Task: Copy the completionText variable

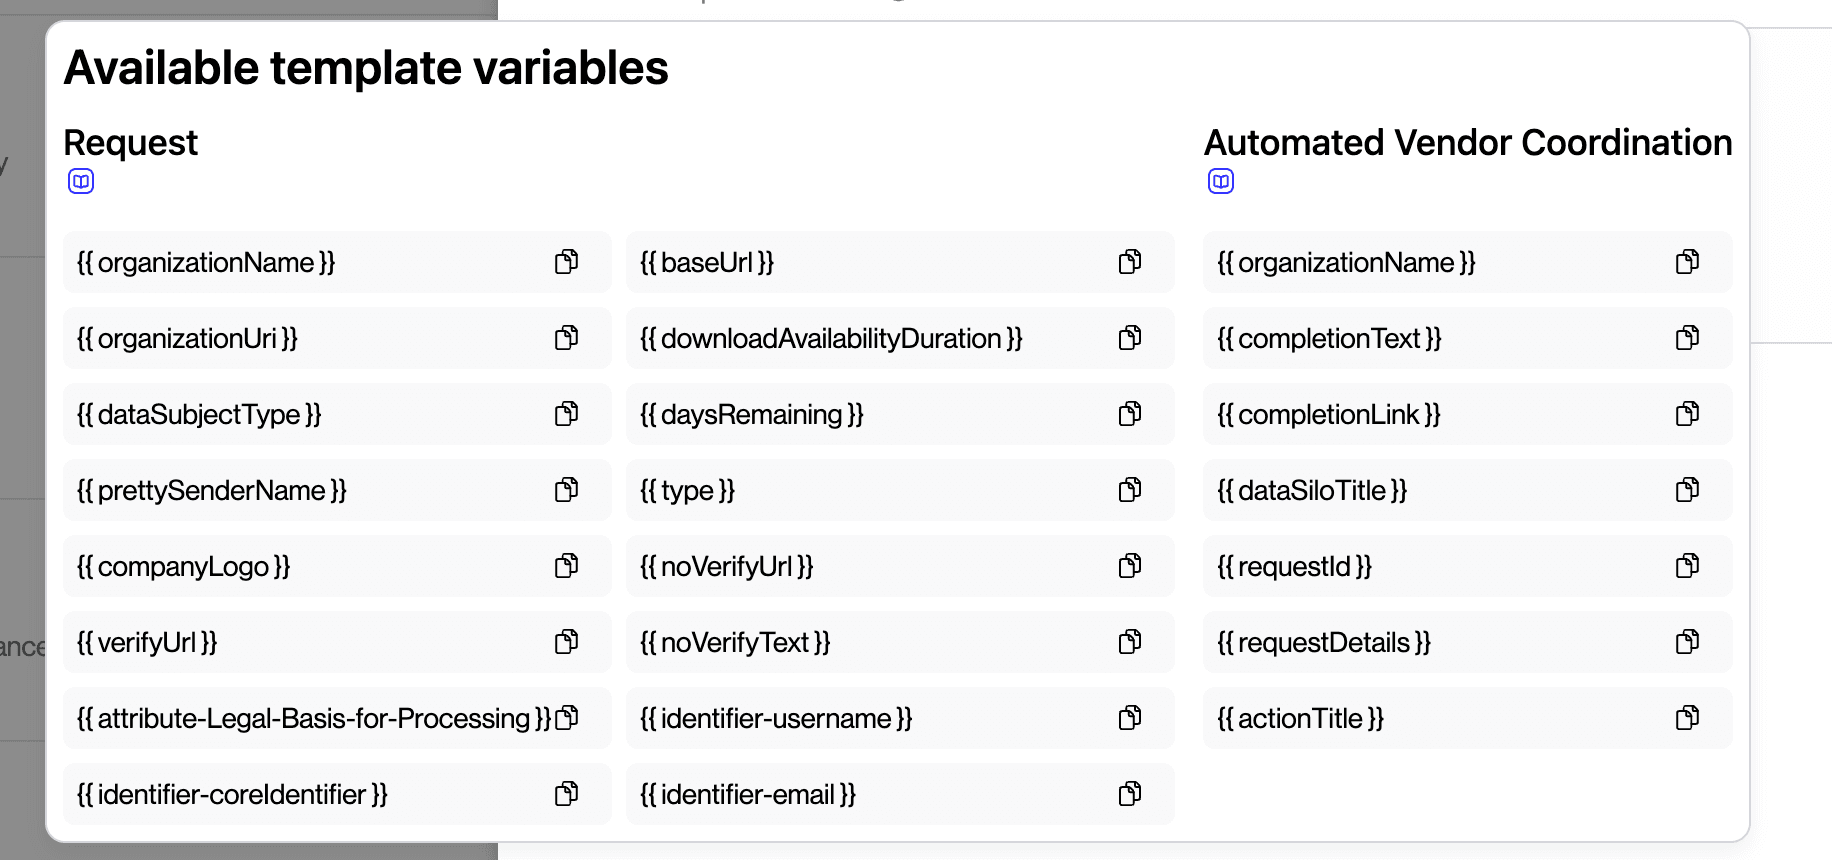Action: tap(1687, 338)
